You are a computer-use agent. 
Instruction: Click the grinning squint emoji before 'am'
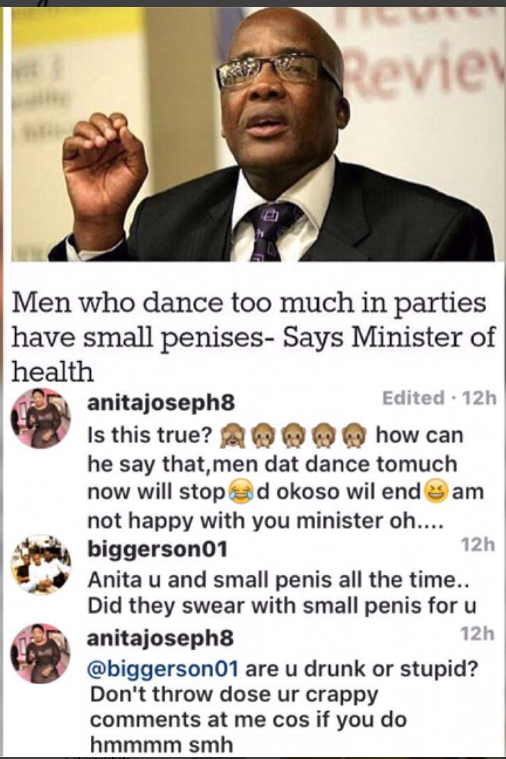point(436,492)
